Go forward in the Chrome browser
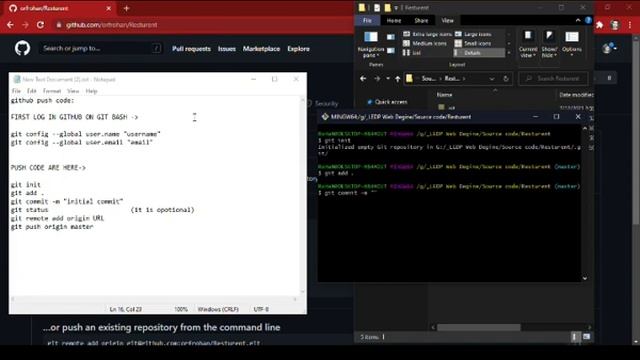Screen dimensions: 640x360 tap(25, 25)
